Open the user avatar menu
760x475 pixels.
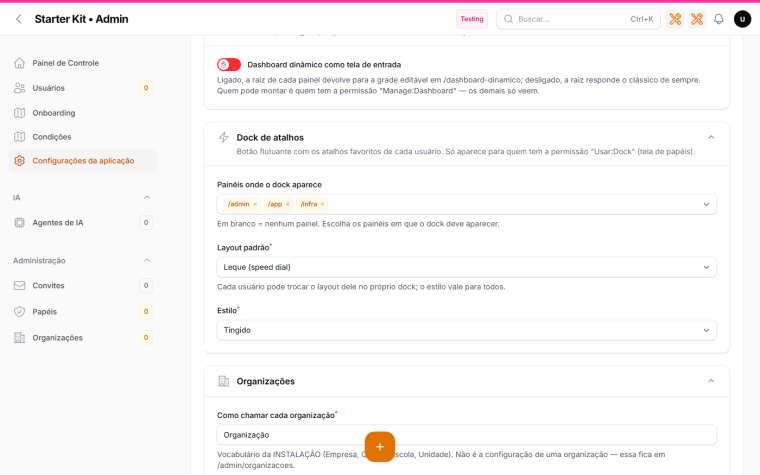742,19
